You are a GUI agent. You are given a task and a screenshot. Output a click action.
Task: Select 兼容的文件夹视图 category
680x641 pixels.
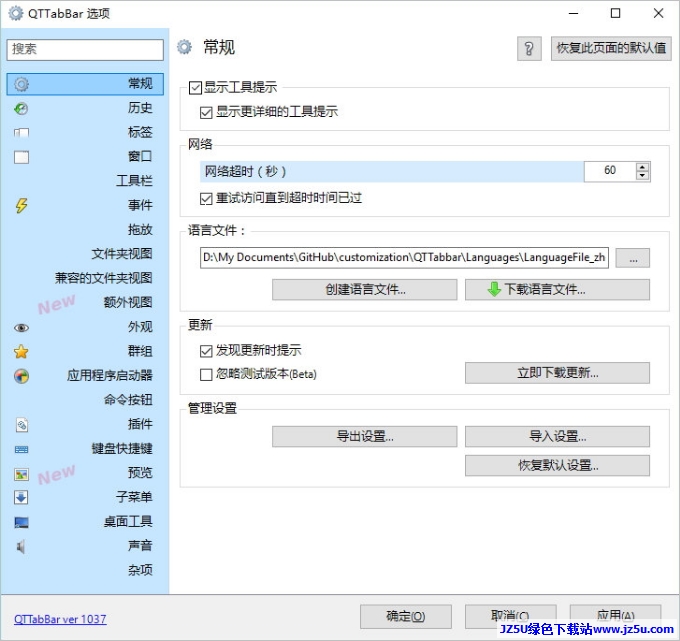click(x=104, y=278)
